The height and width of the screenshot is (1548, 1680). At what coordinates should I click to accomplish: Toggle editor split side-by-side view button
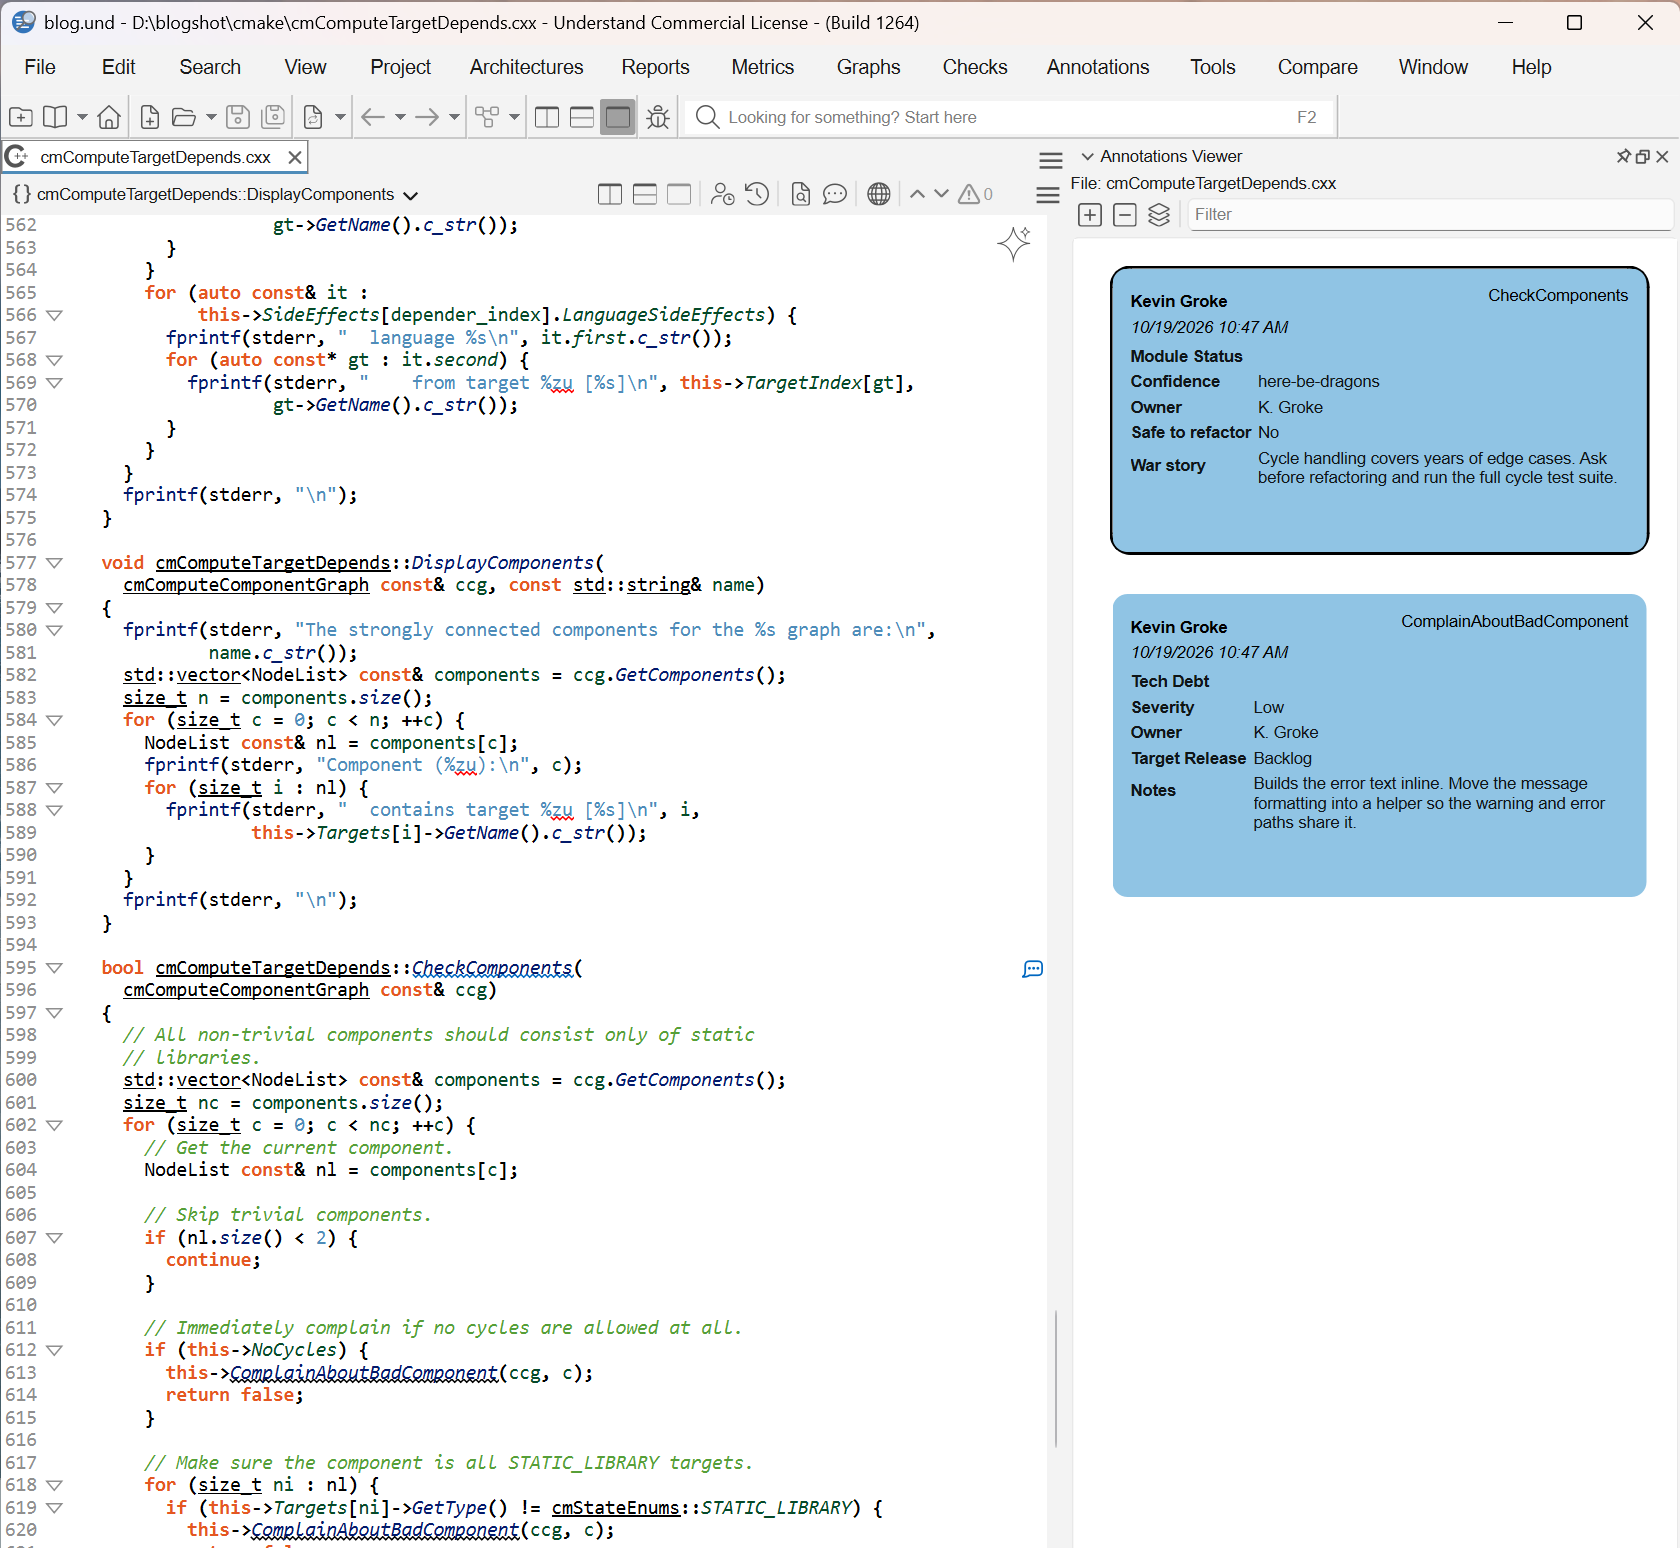(x=610, y=194)
